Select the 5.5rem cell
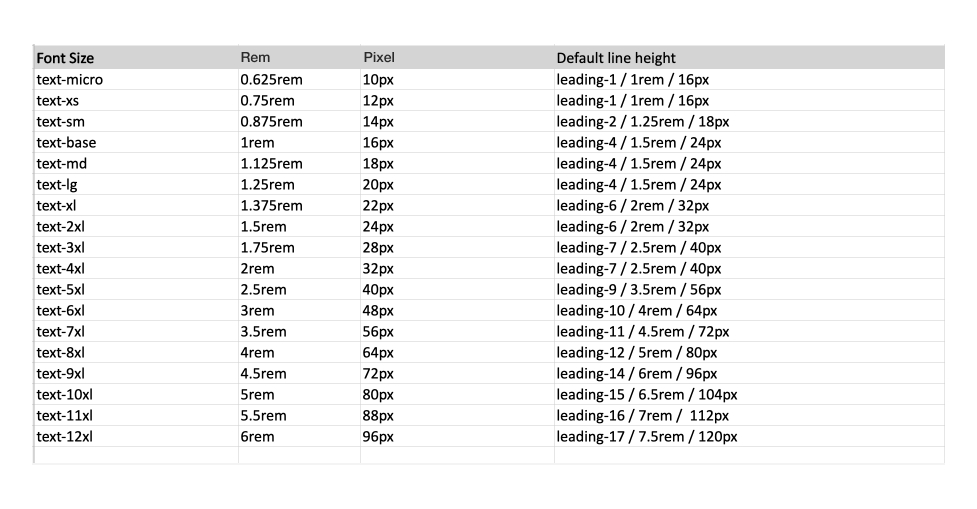Image resolution: width=977 pixels, height=509 pixels. coord(263,415)
